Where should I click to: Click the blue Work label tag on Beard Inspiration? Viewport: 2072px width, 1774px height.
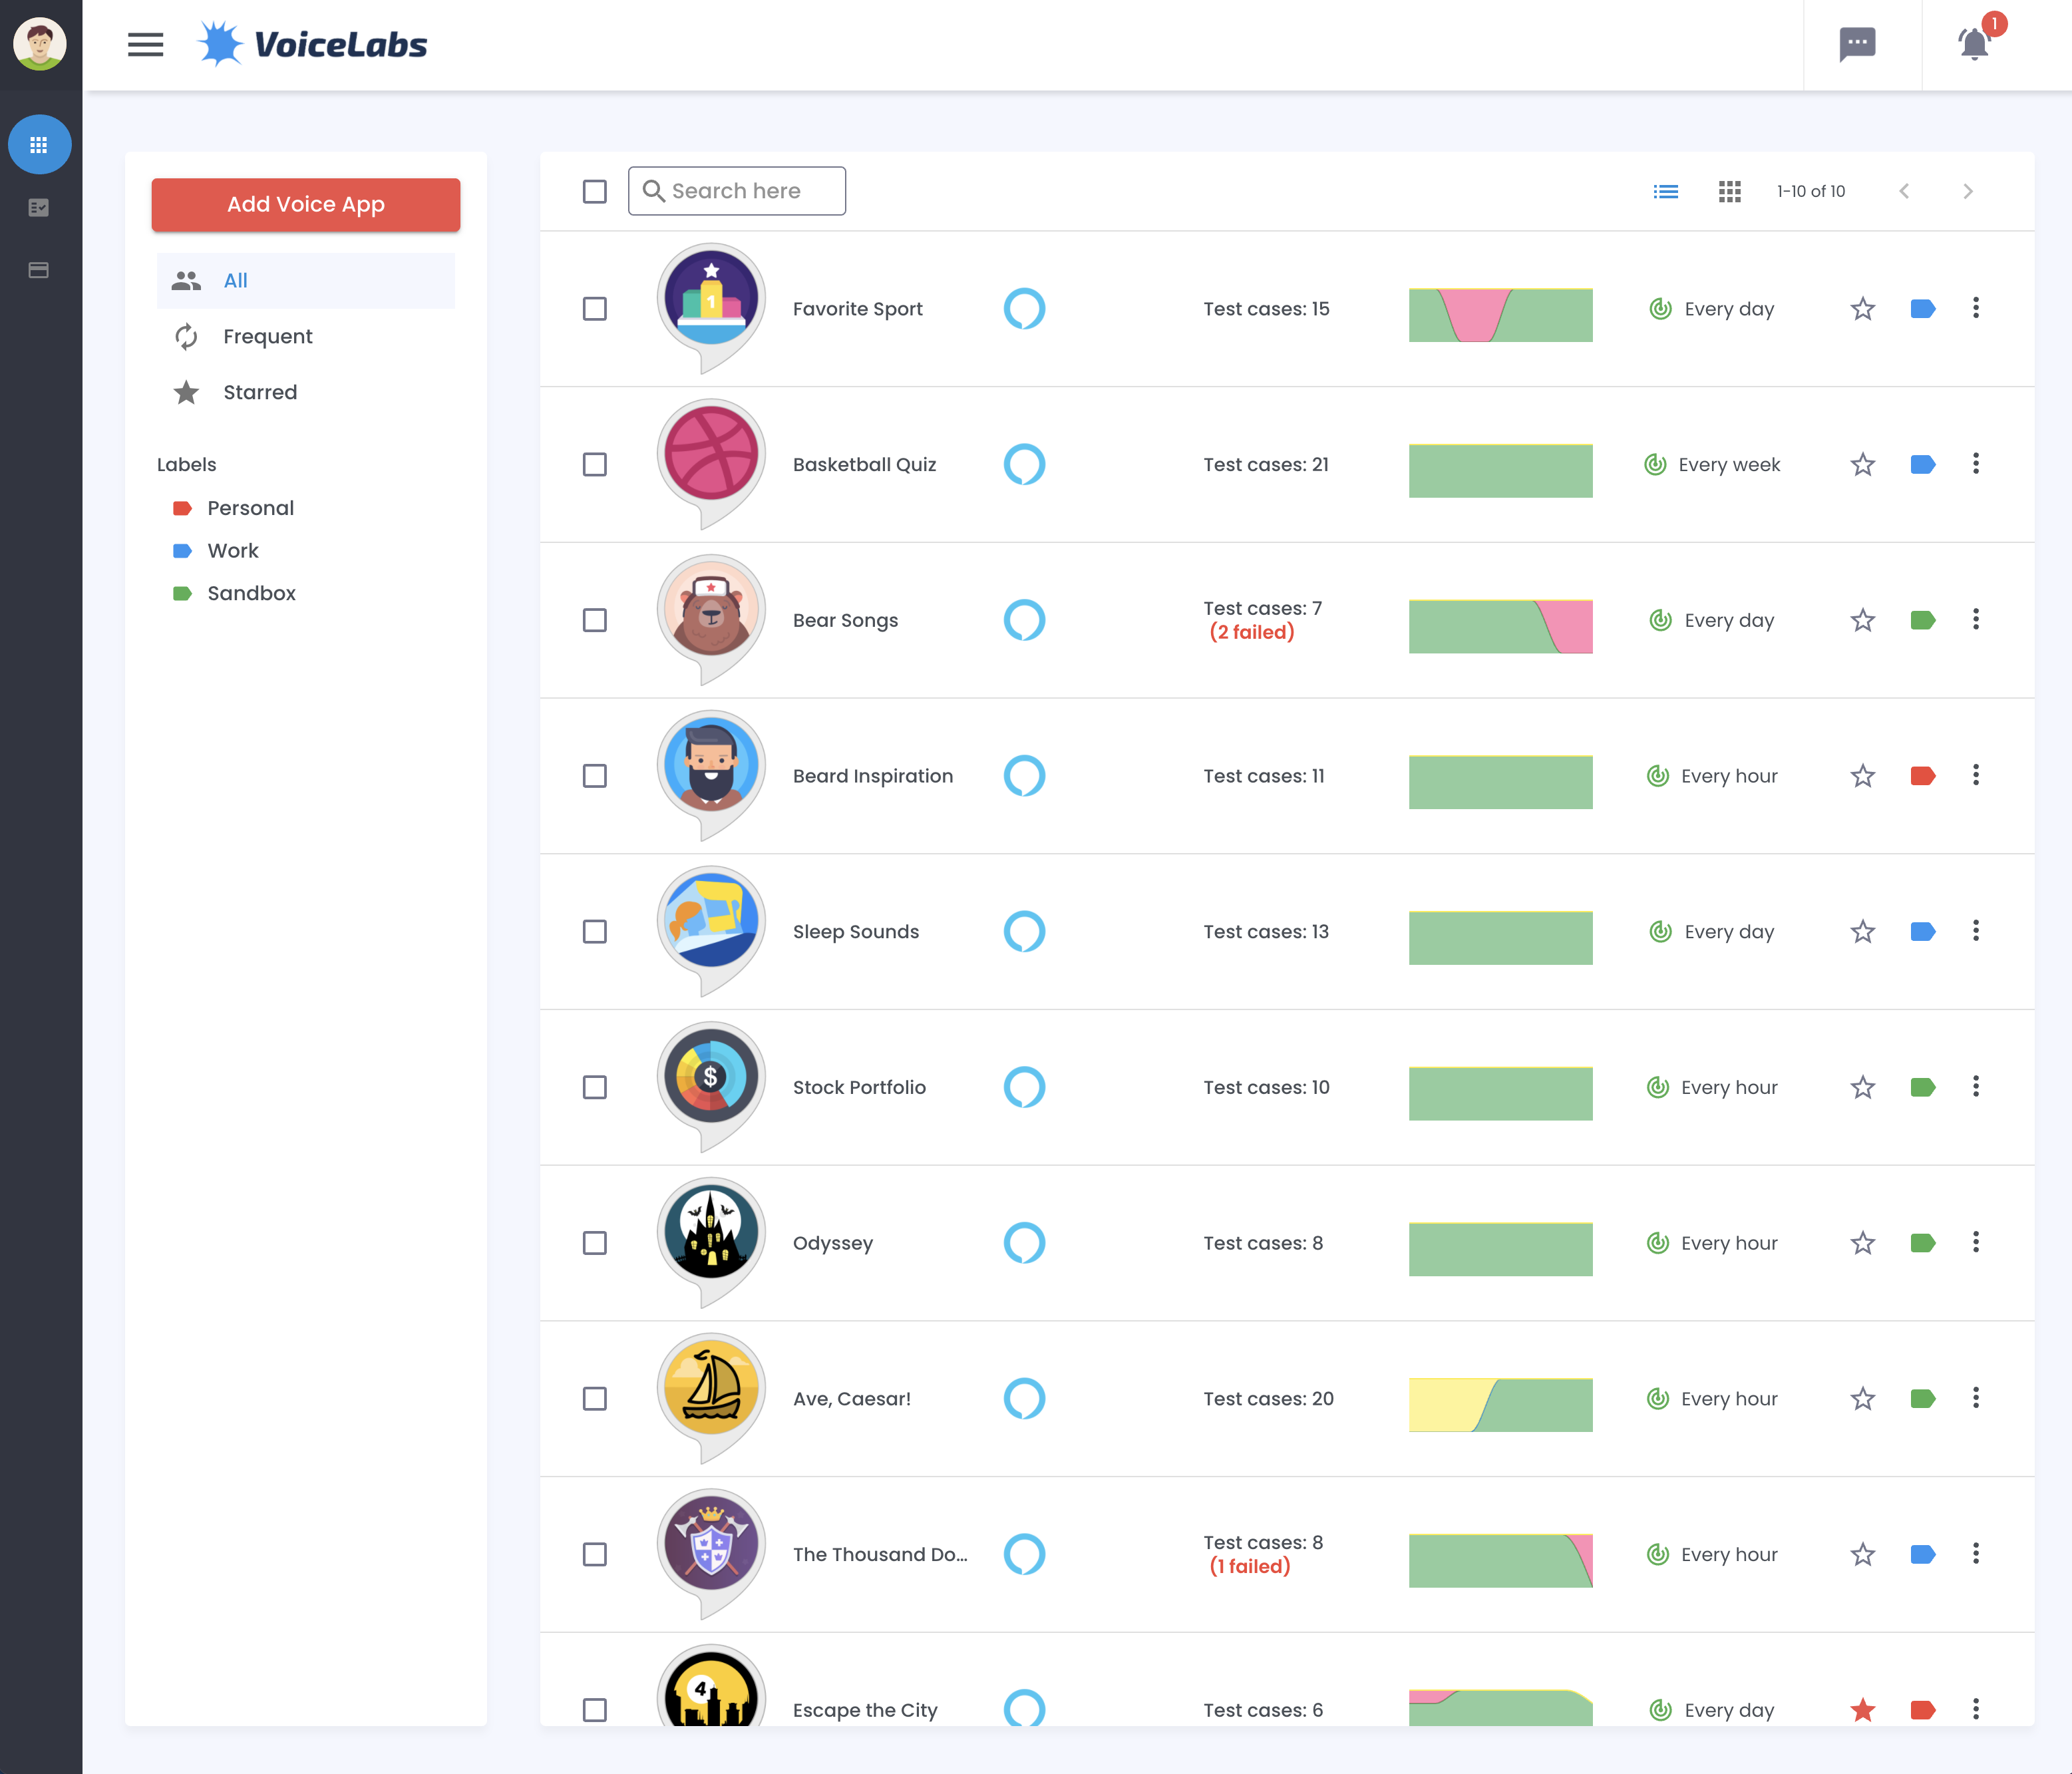pyautogui.click(x=1923, y=775)
